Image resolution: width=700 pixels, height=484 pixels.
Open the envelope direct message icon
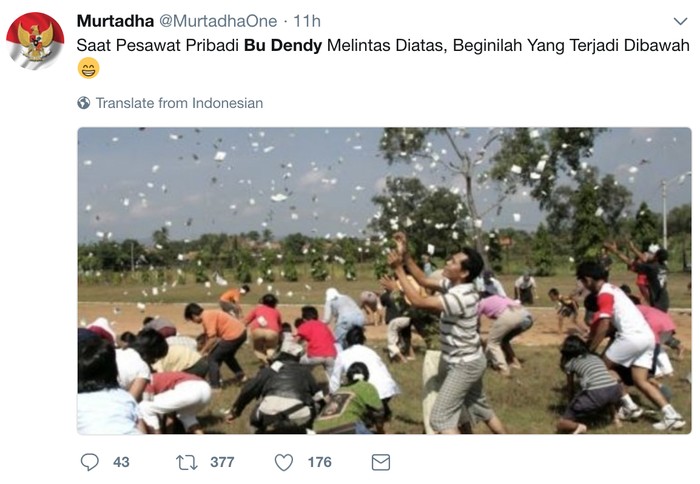380,462
